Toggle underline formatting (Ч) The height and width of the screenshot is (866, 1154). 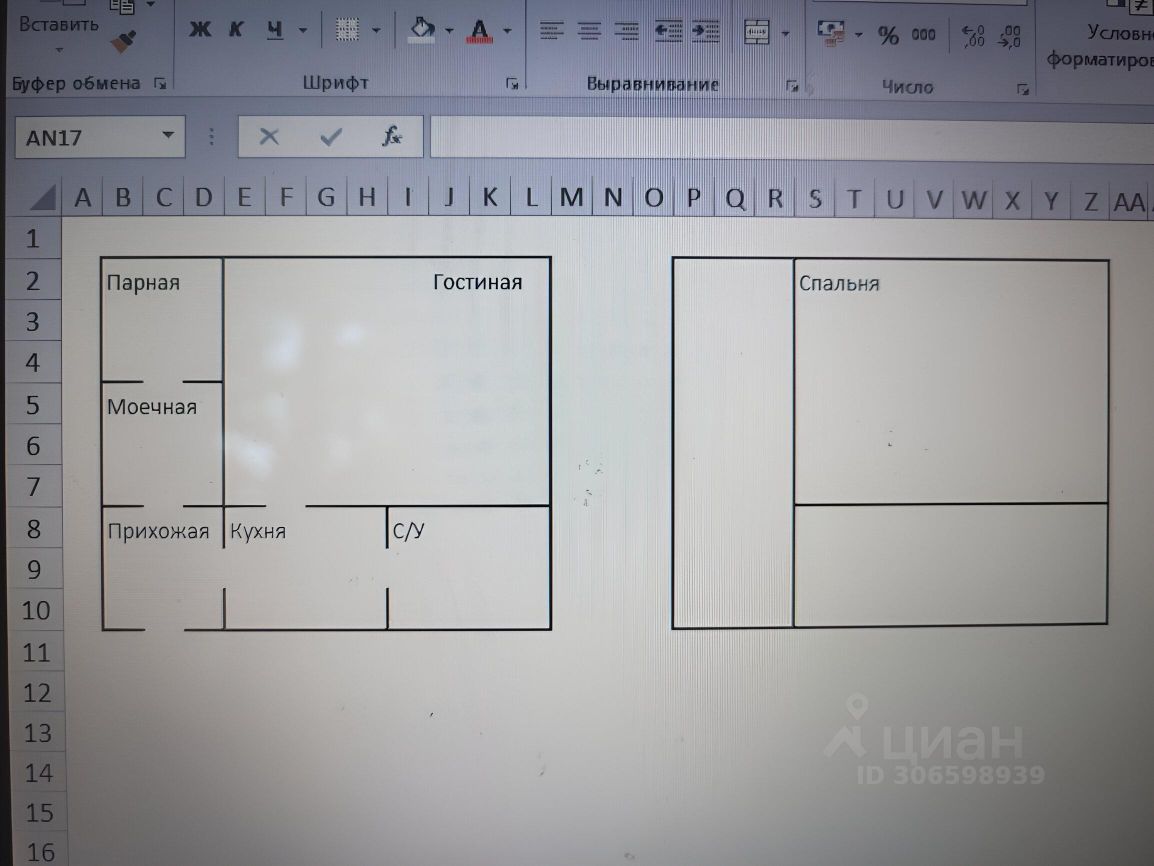(x=275, y=29)
